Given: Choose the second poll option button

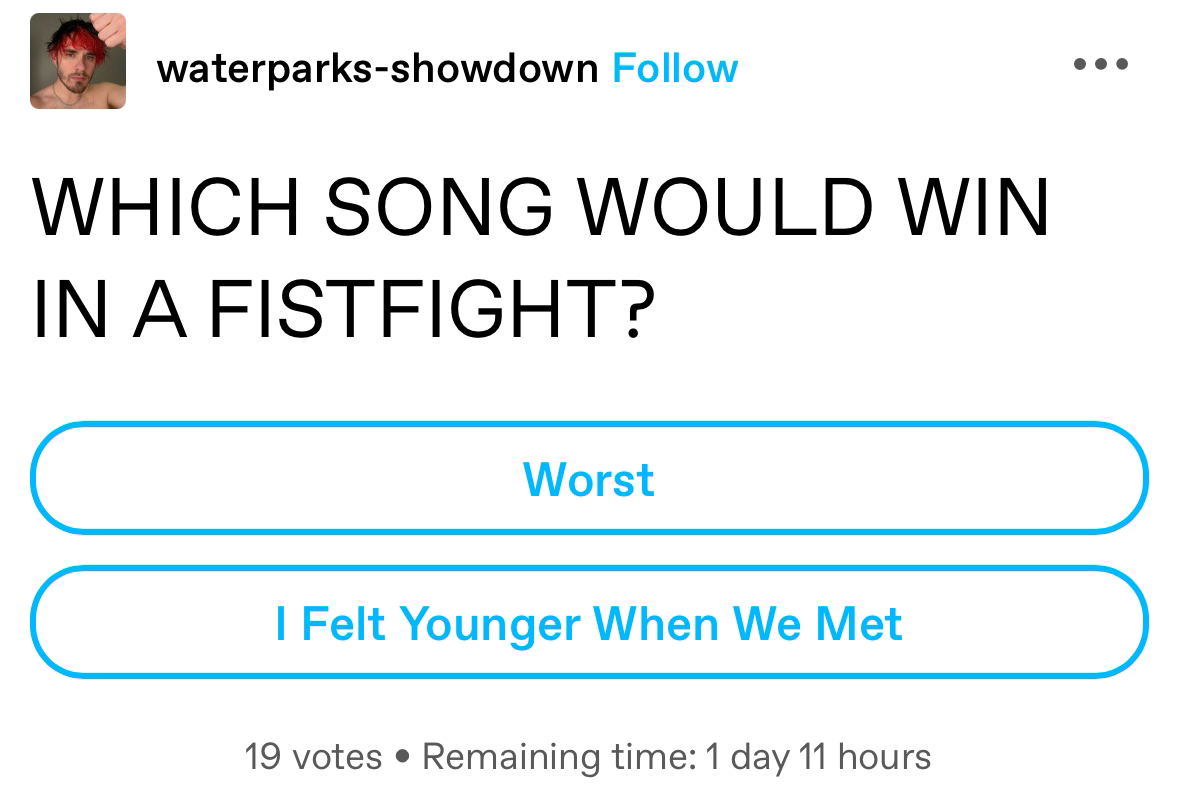Looking at the screenshot, I should pyautogui.click(x=589, y=622).
